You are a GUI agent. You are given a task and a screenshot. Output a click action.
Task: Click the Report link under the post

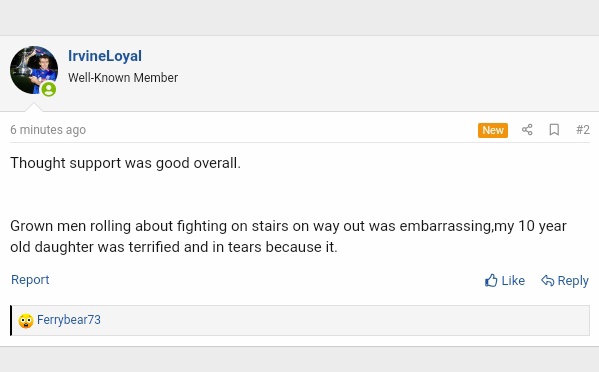pos(30,280)
